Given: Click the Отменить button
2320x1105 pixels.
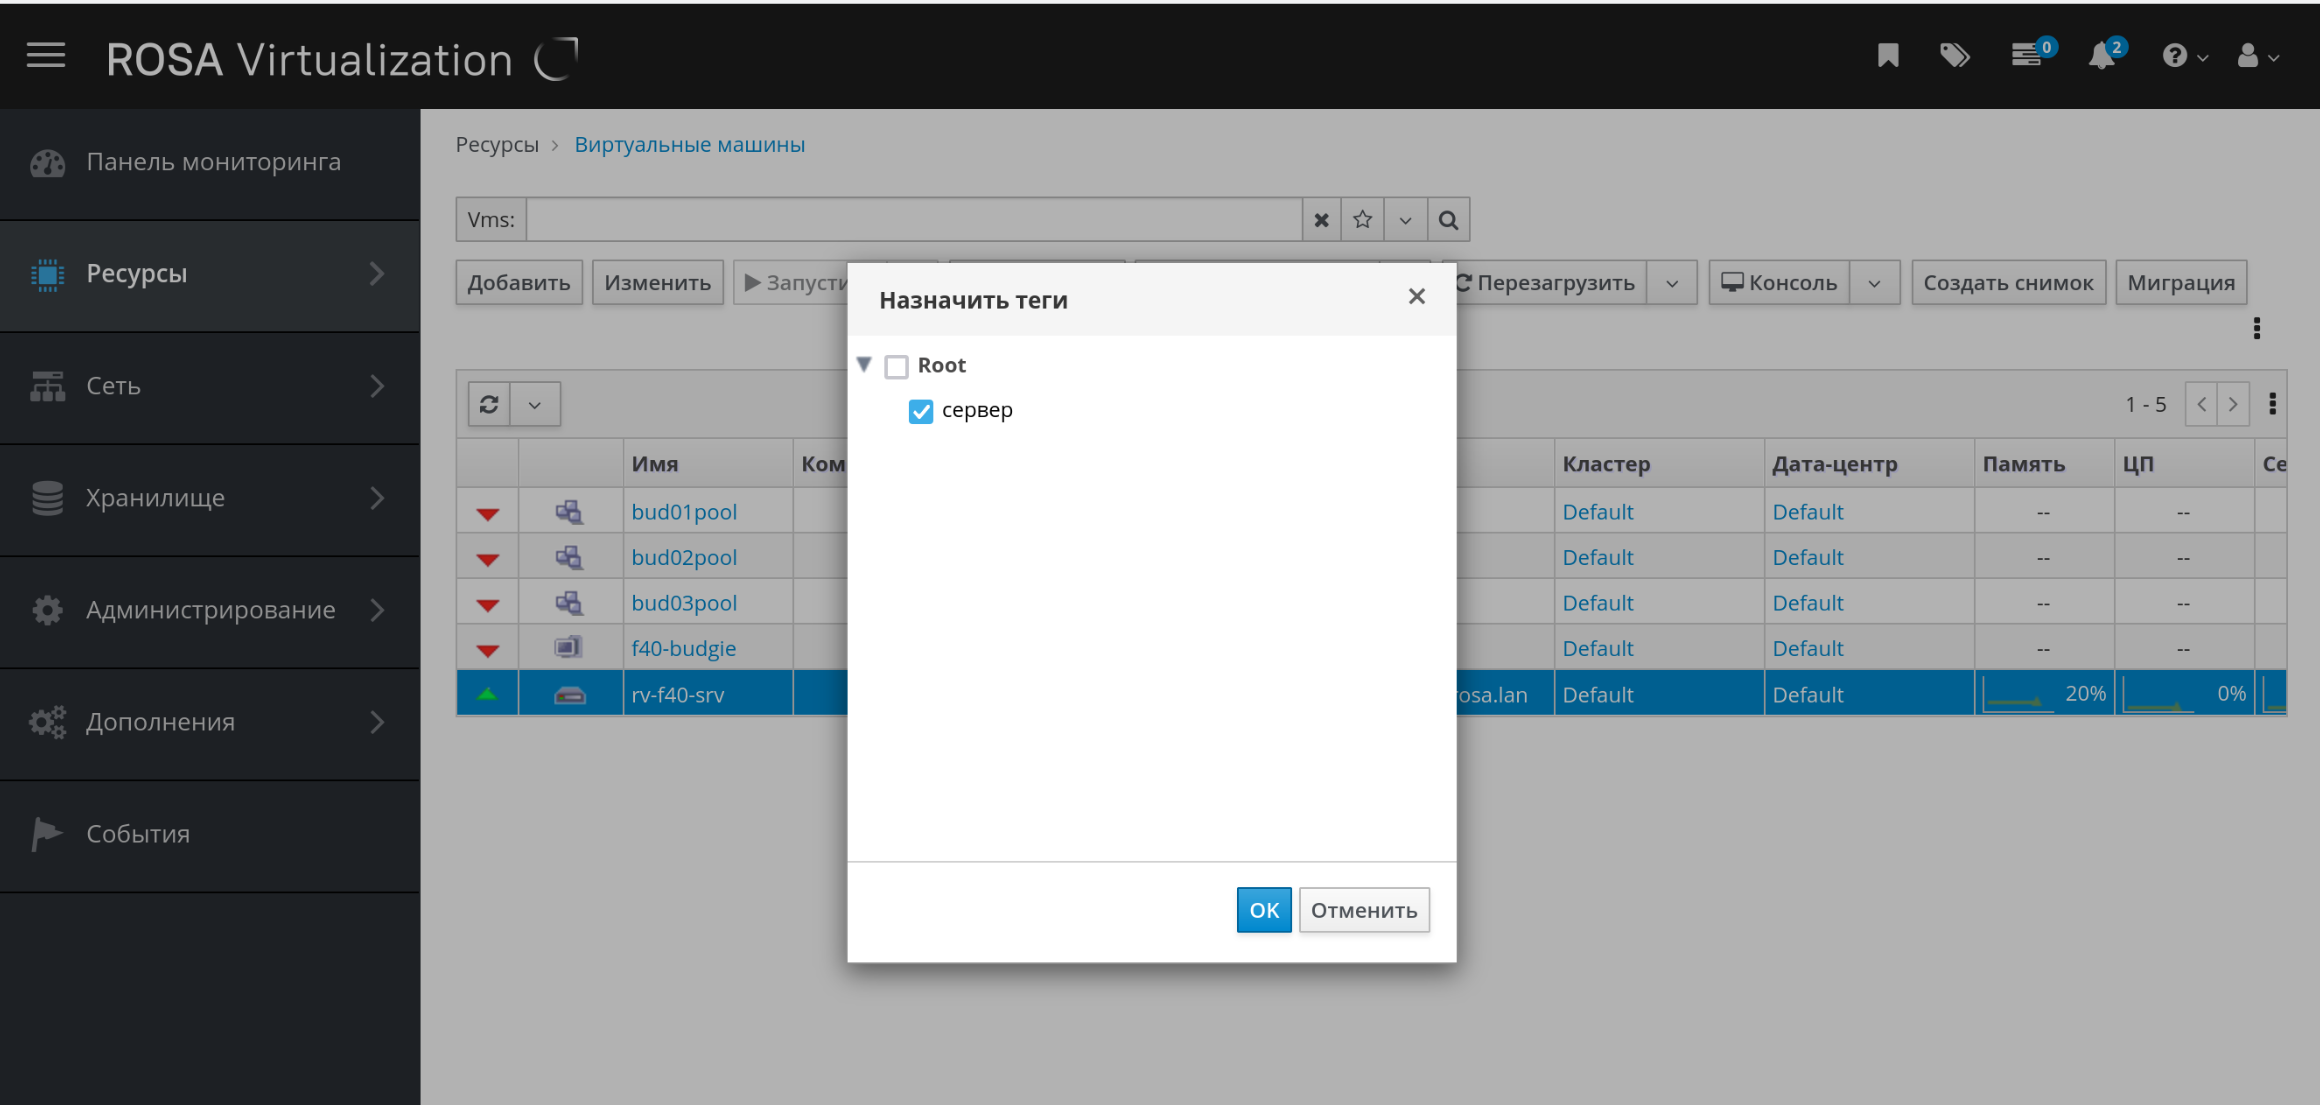Looking at the screenshot, I should [x=1363, y=910].
